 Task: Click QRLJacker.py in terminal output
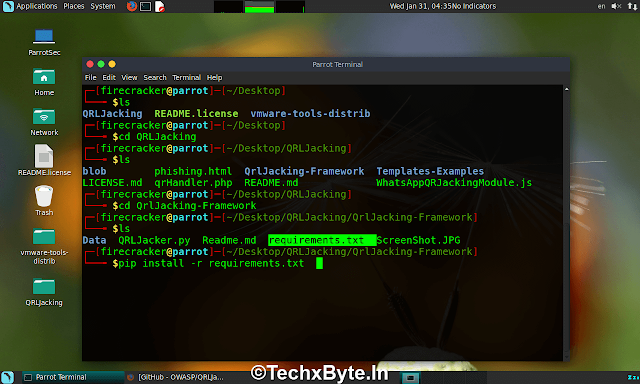tap(154, 240)
